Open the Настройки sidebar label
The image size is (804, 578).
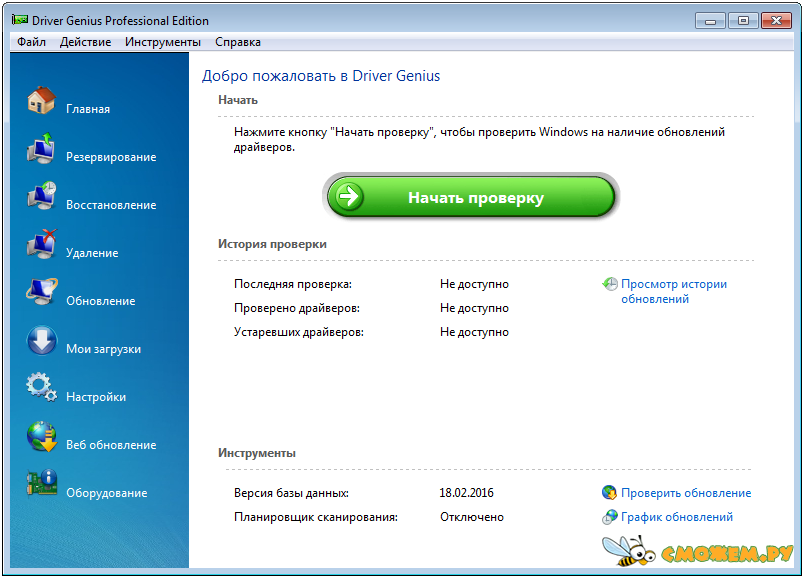[96, 397]
